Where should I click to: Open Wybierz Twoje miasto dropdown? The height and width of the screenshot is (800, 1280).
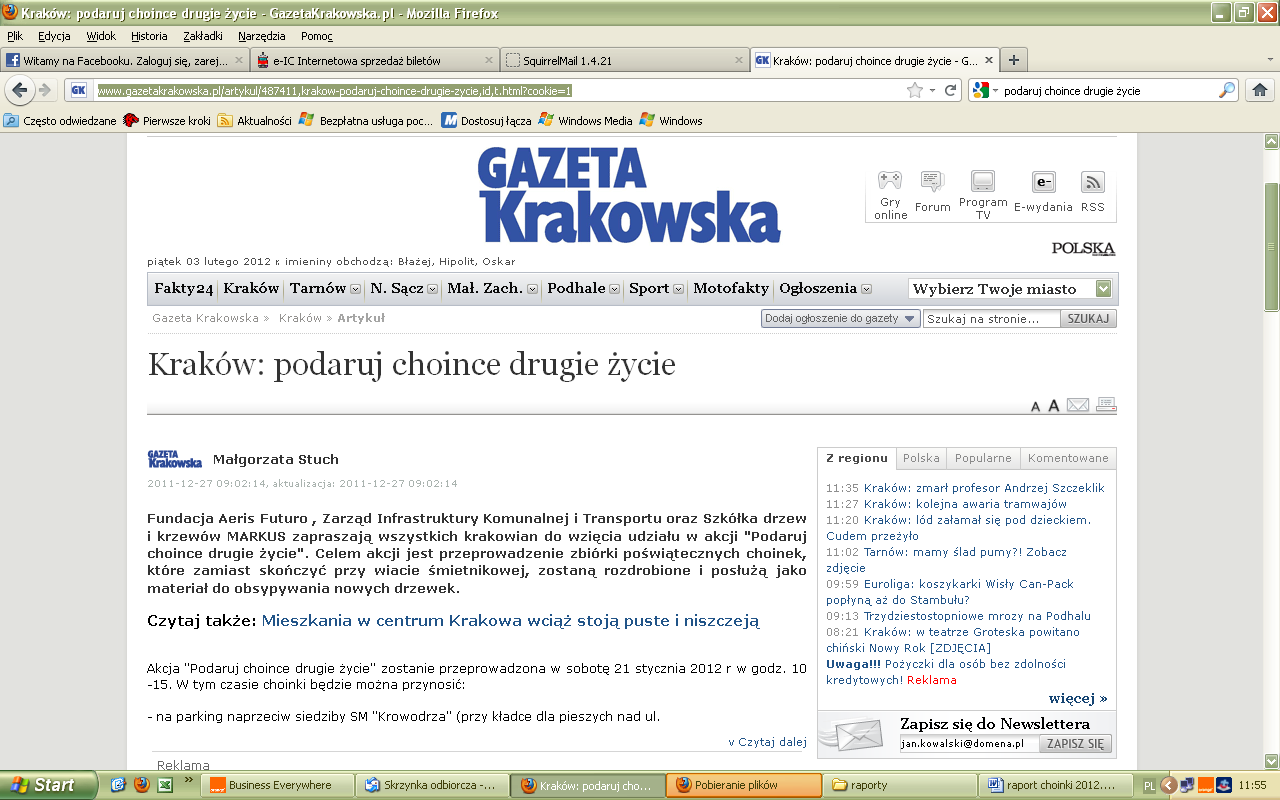pos(1010,289)
